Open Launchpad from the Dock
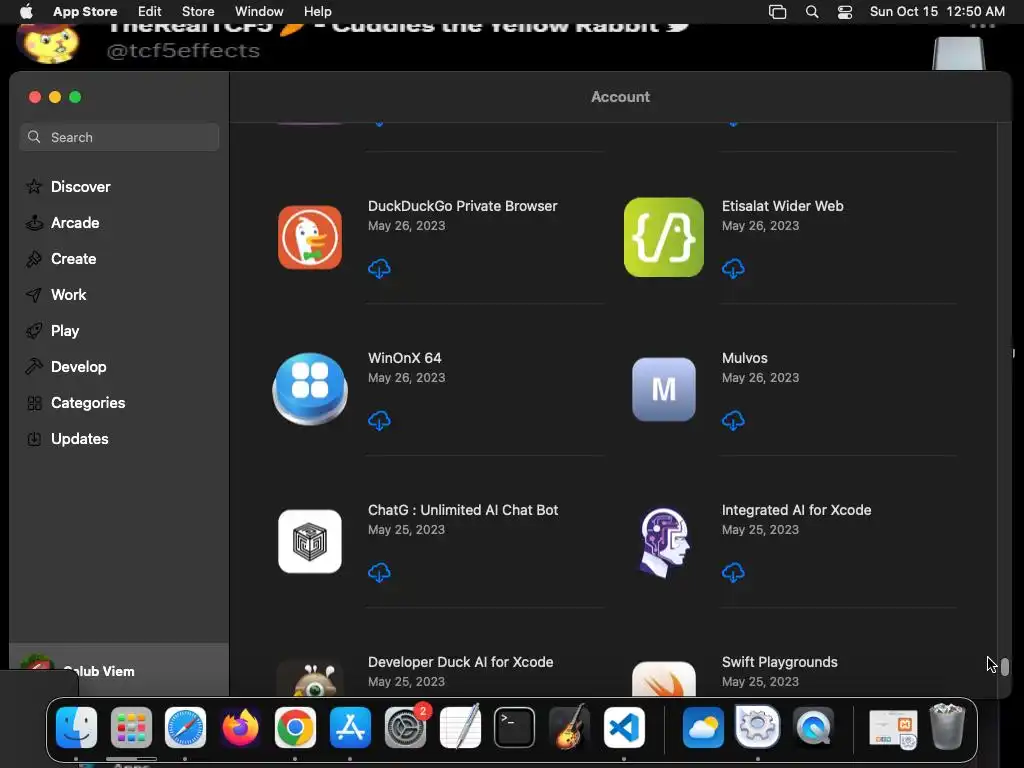This screenshot has width=1024, height=768. [x=131, y=727]
